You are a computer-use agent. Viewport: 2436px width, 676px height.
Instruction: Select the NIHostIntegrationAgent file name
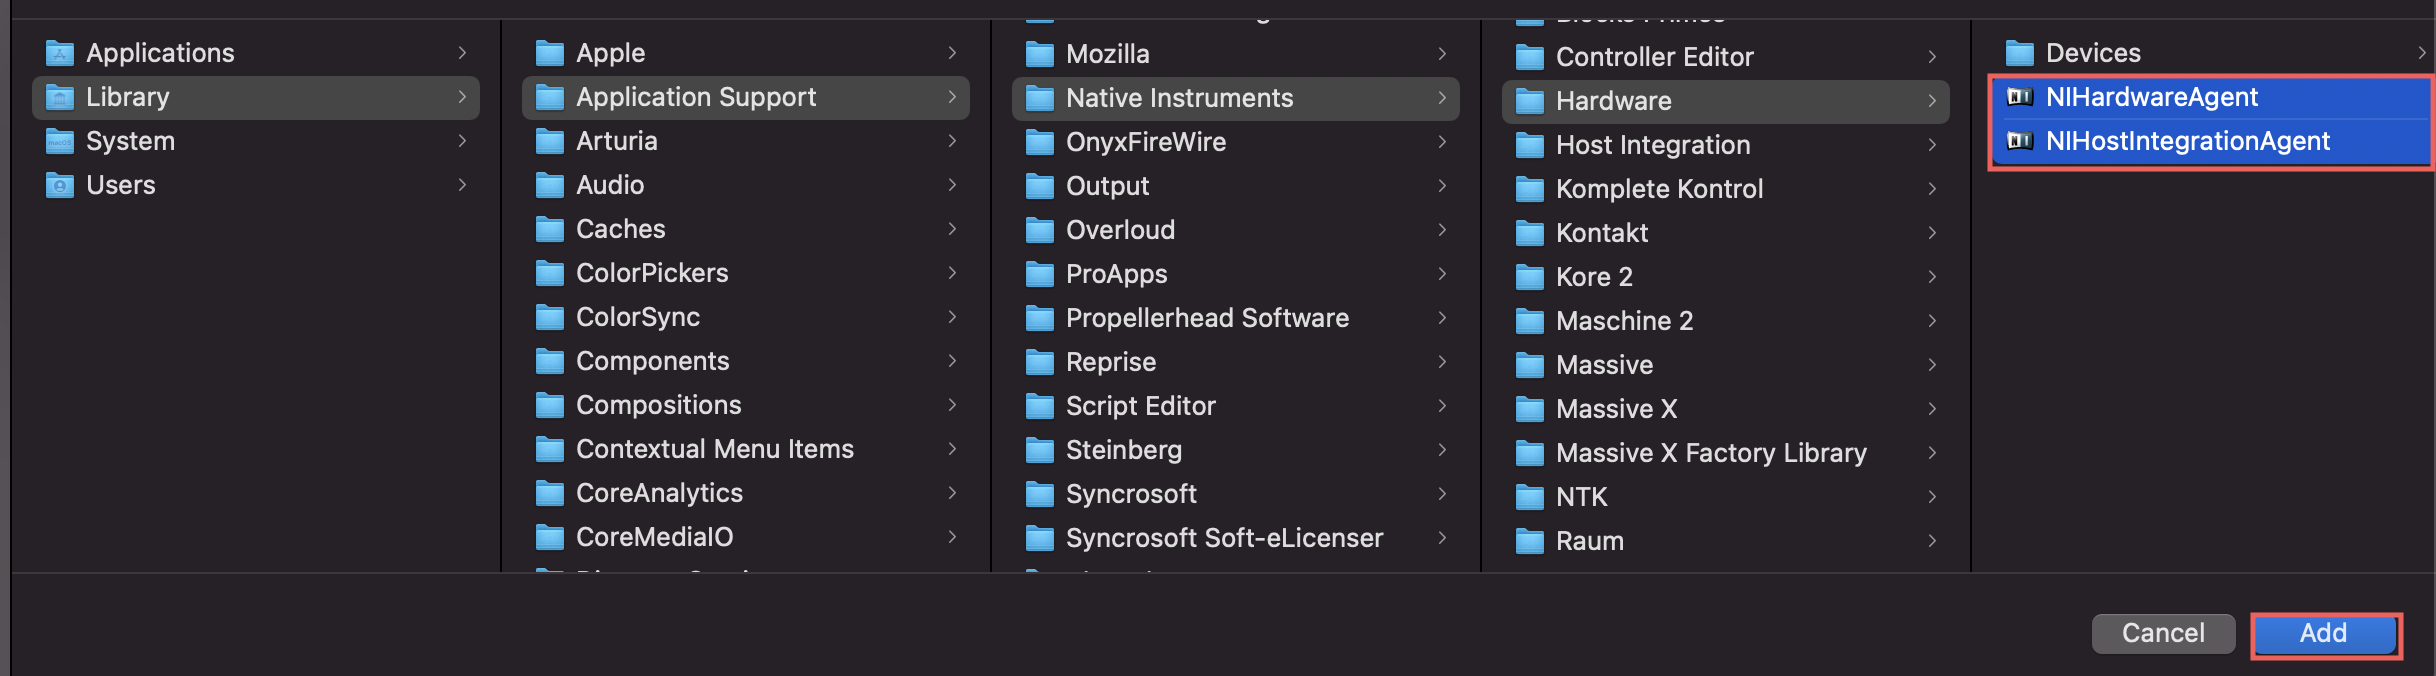(2188, 141)
